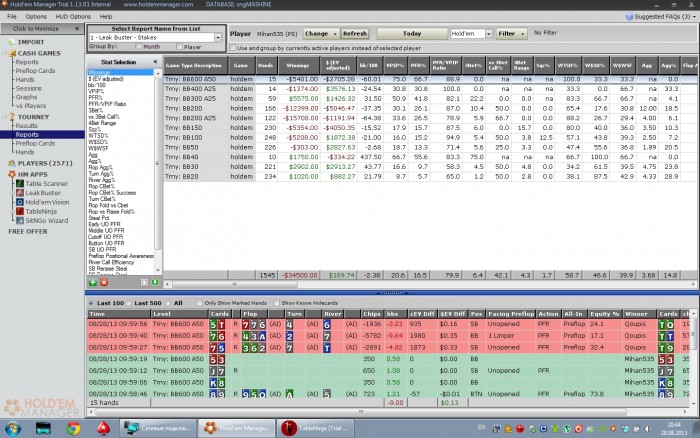The height and width of the screenshot is (438, 700).
Task: Click the volume speaker tray icon
Action: click(649, 429)
